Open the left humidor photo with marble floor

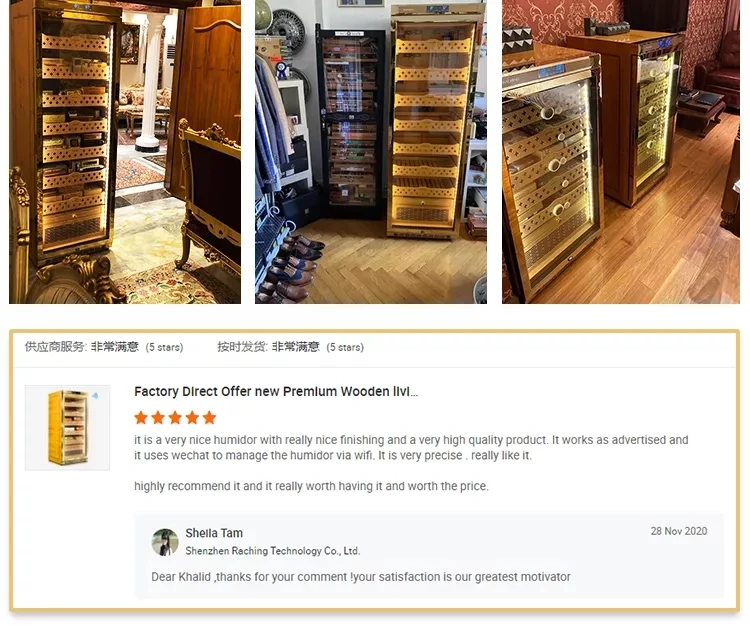pos(125,152)
